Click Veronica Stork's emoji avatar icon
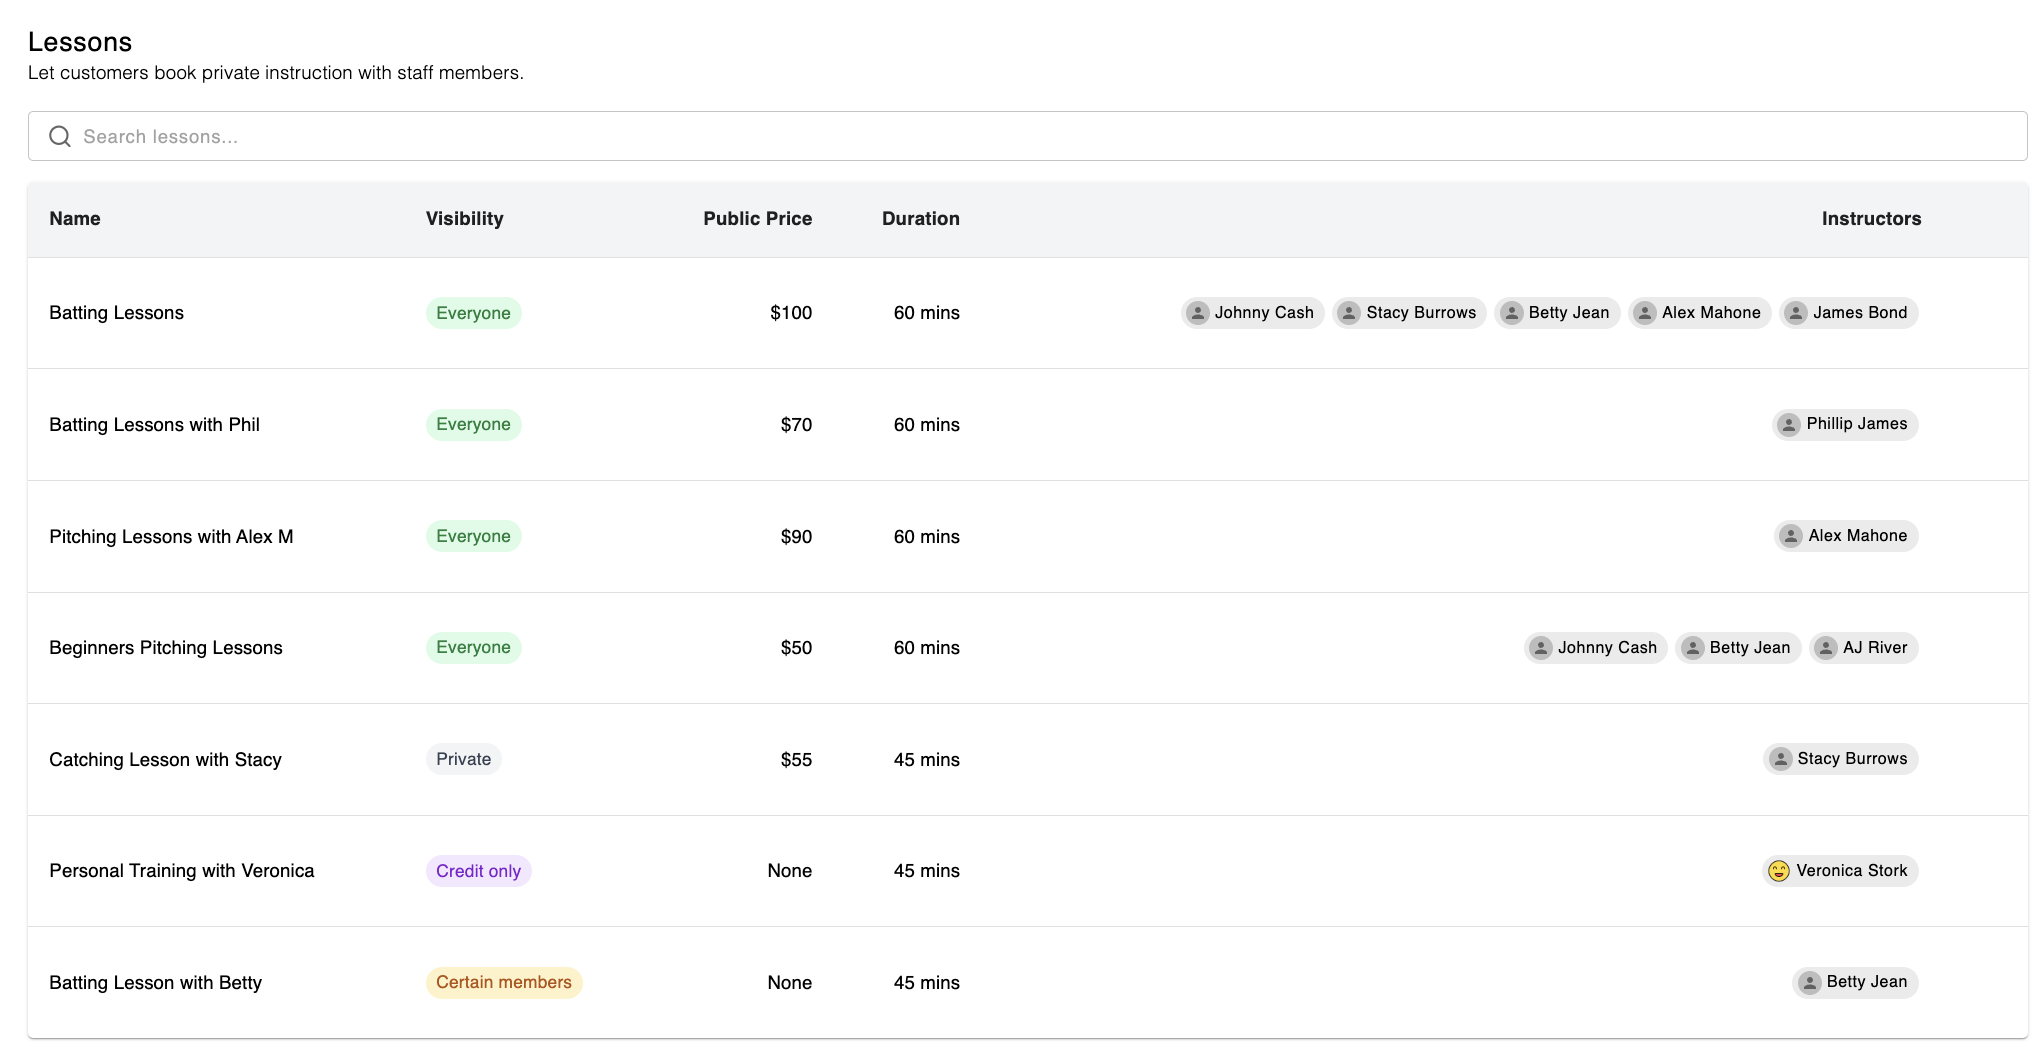Viewport: 2042px width, 1064px height. (x=1778, y=871)
